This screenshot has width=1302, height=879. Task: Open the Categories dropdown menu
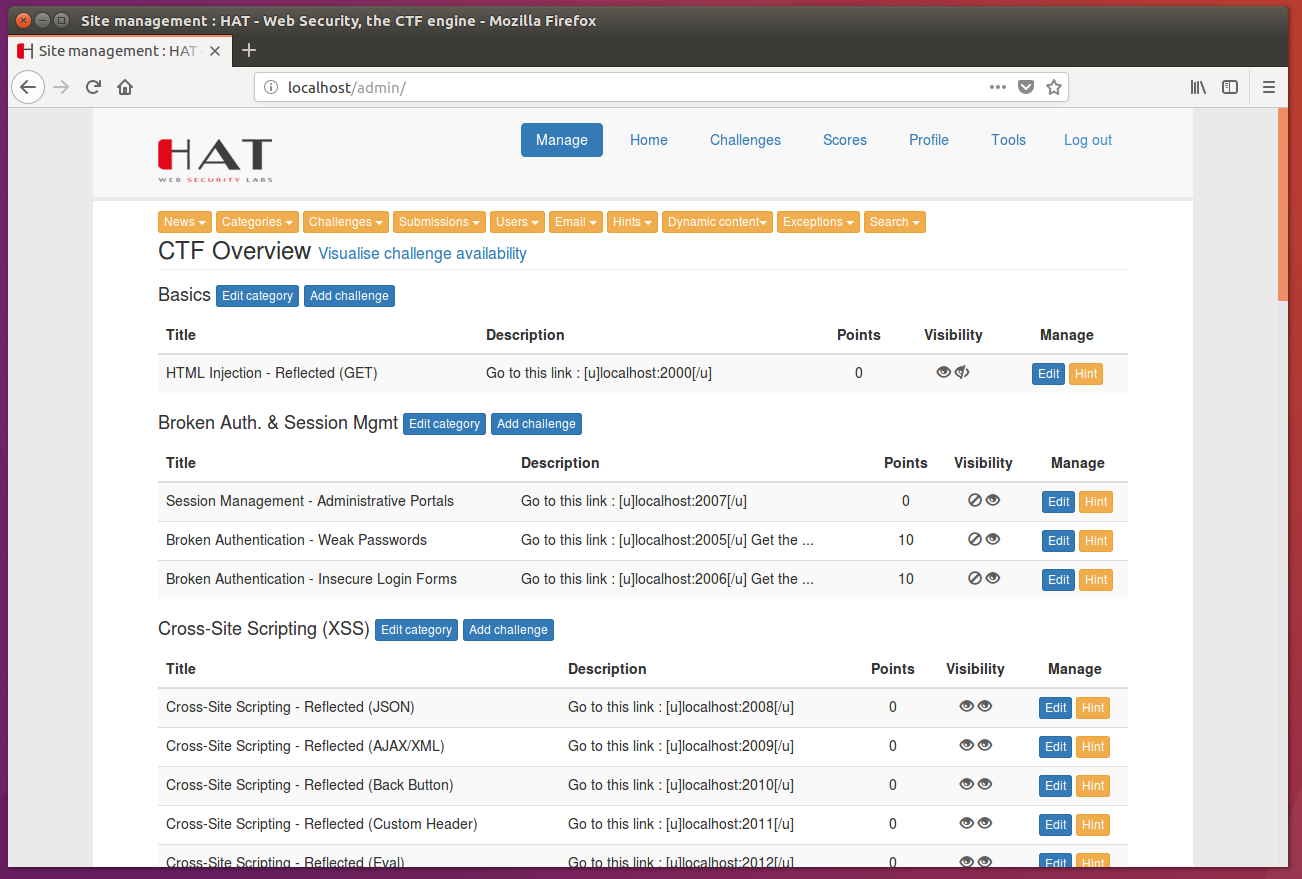click(x=257, y=222)
